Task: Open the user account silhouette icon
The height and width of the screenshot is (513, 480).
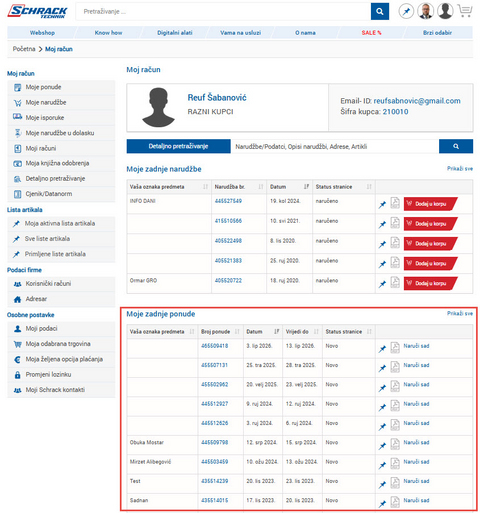Action: click(x=445, y=11)
